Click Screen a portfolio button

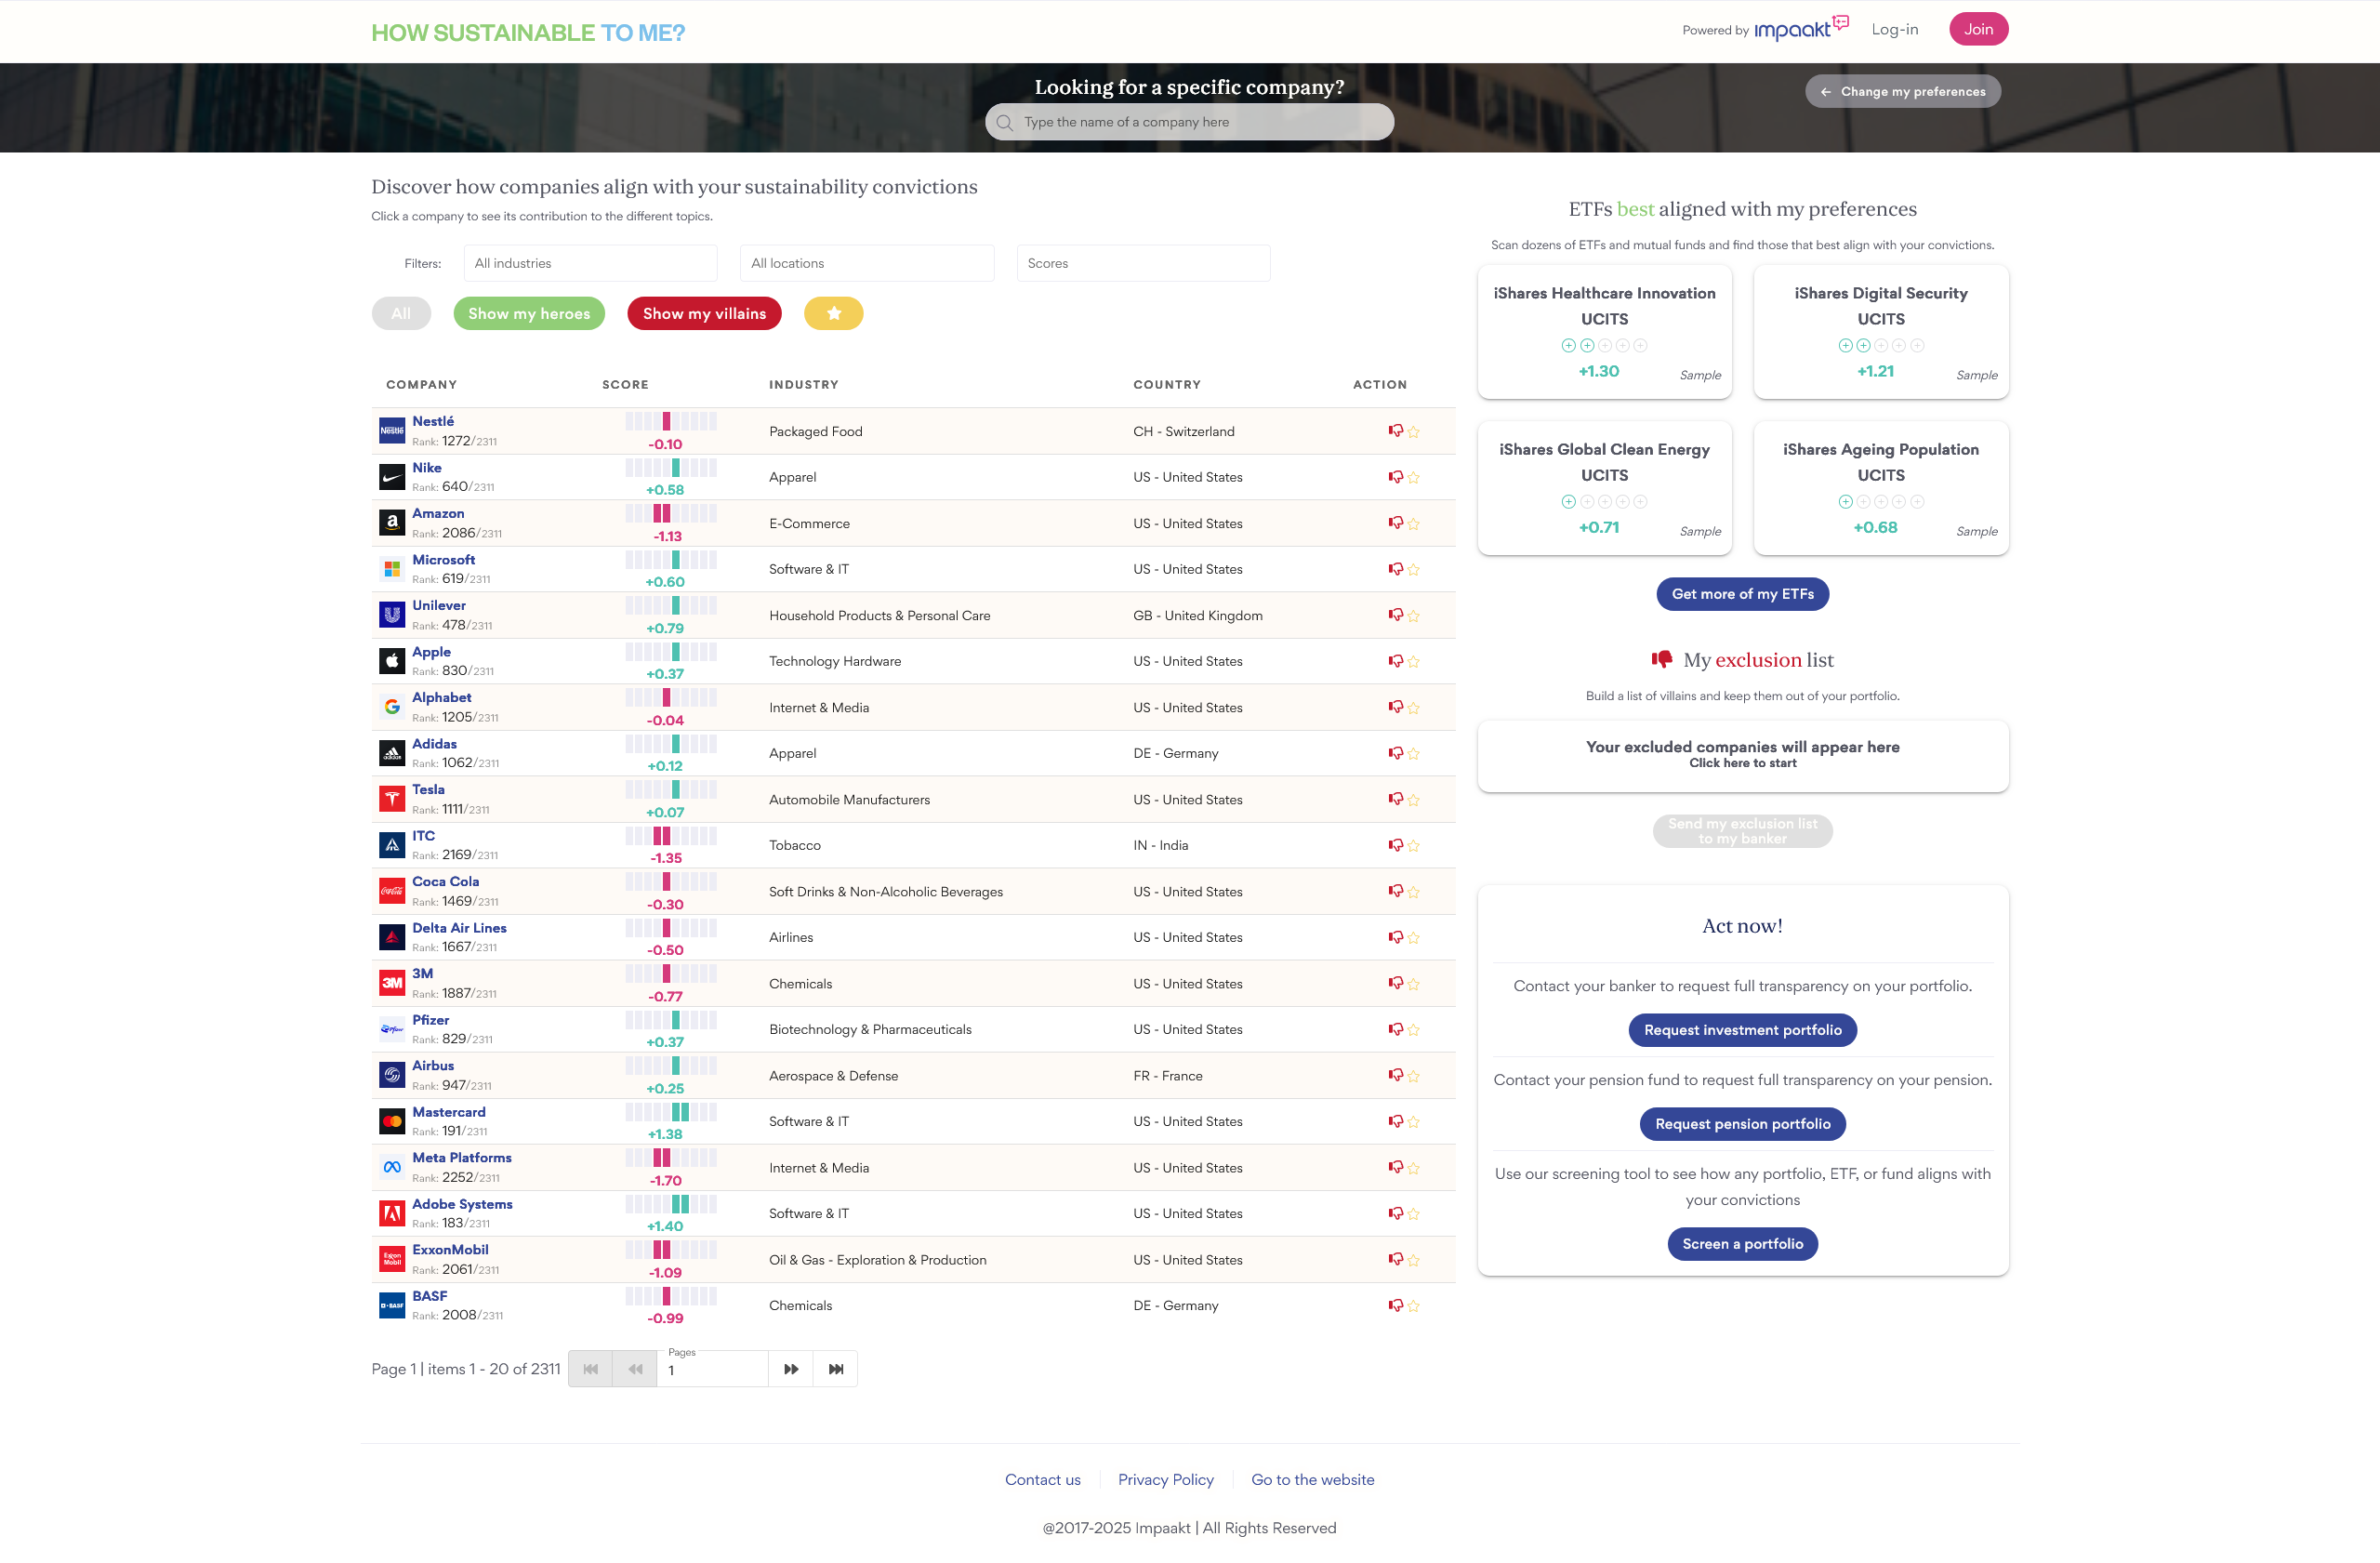point(1742,1244)
